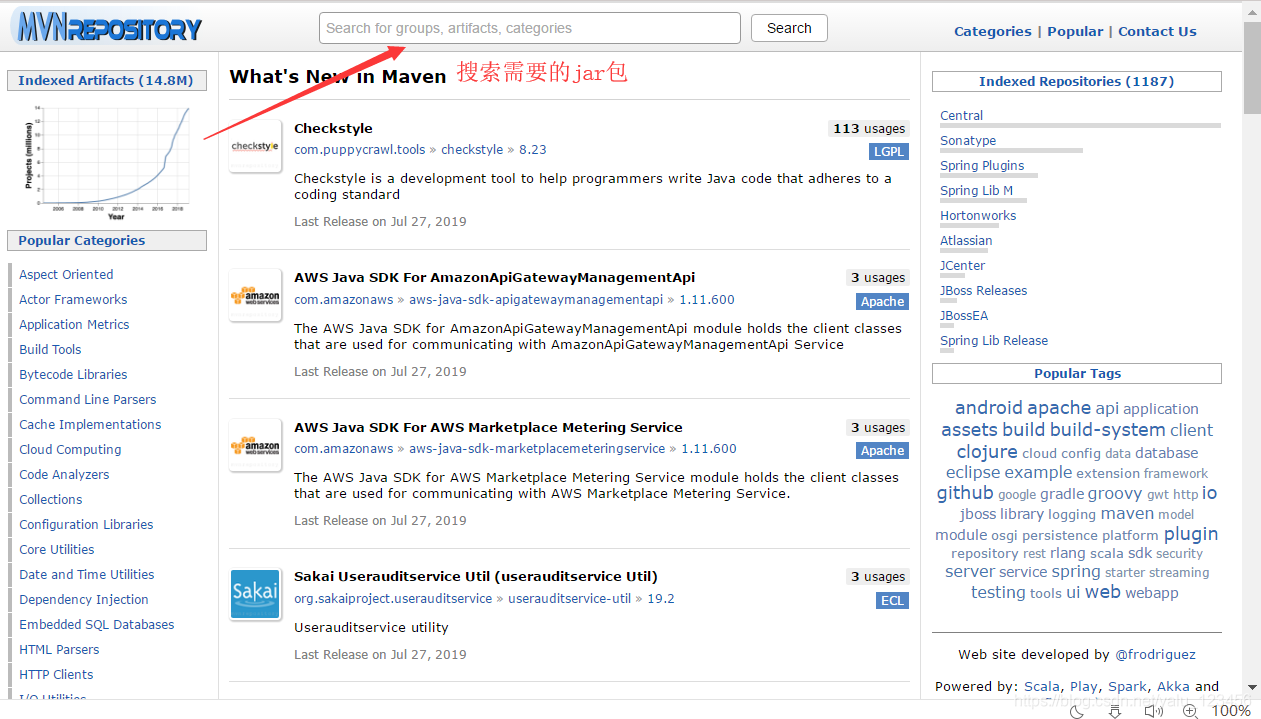Open the HTML Parsers category
This screenshot has height=719, width=1261.
[59, 649]
